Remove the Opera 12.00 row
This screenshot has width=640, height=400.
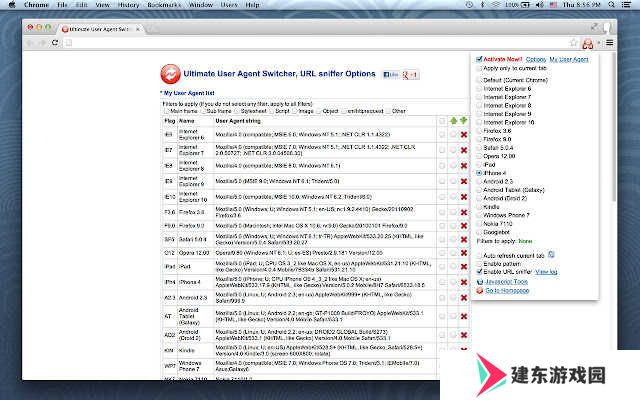[464, 253]
